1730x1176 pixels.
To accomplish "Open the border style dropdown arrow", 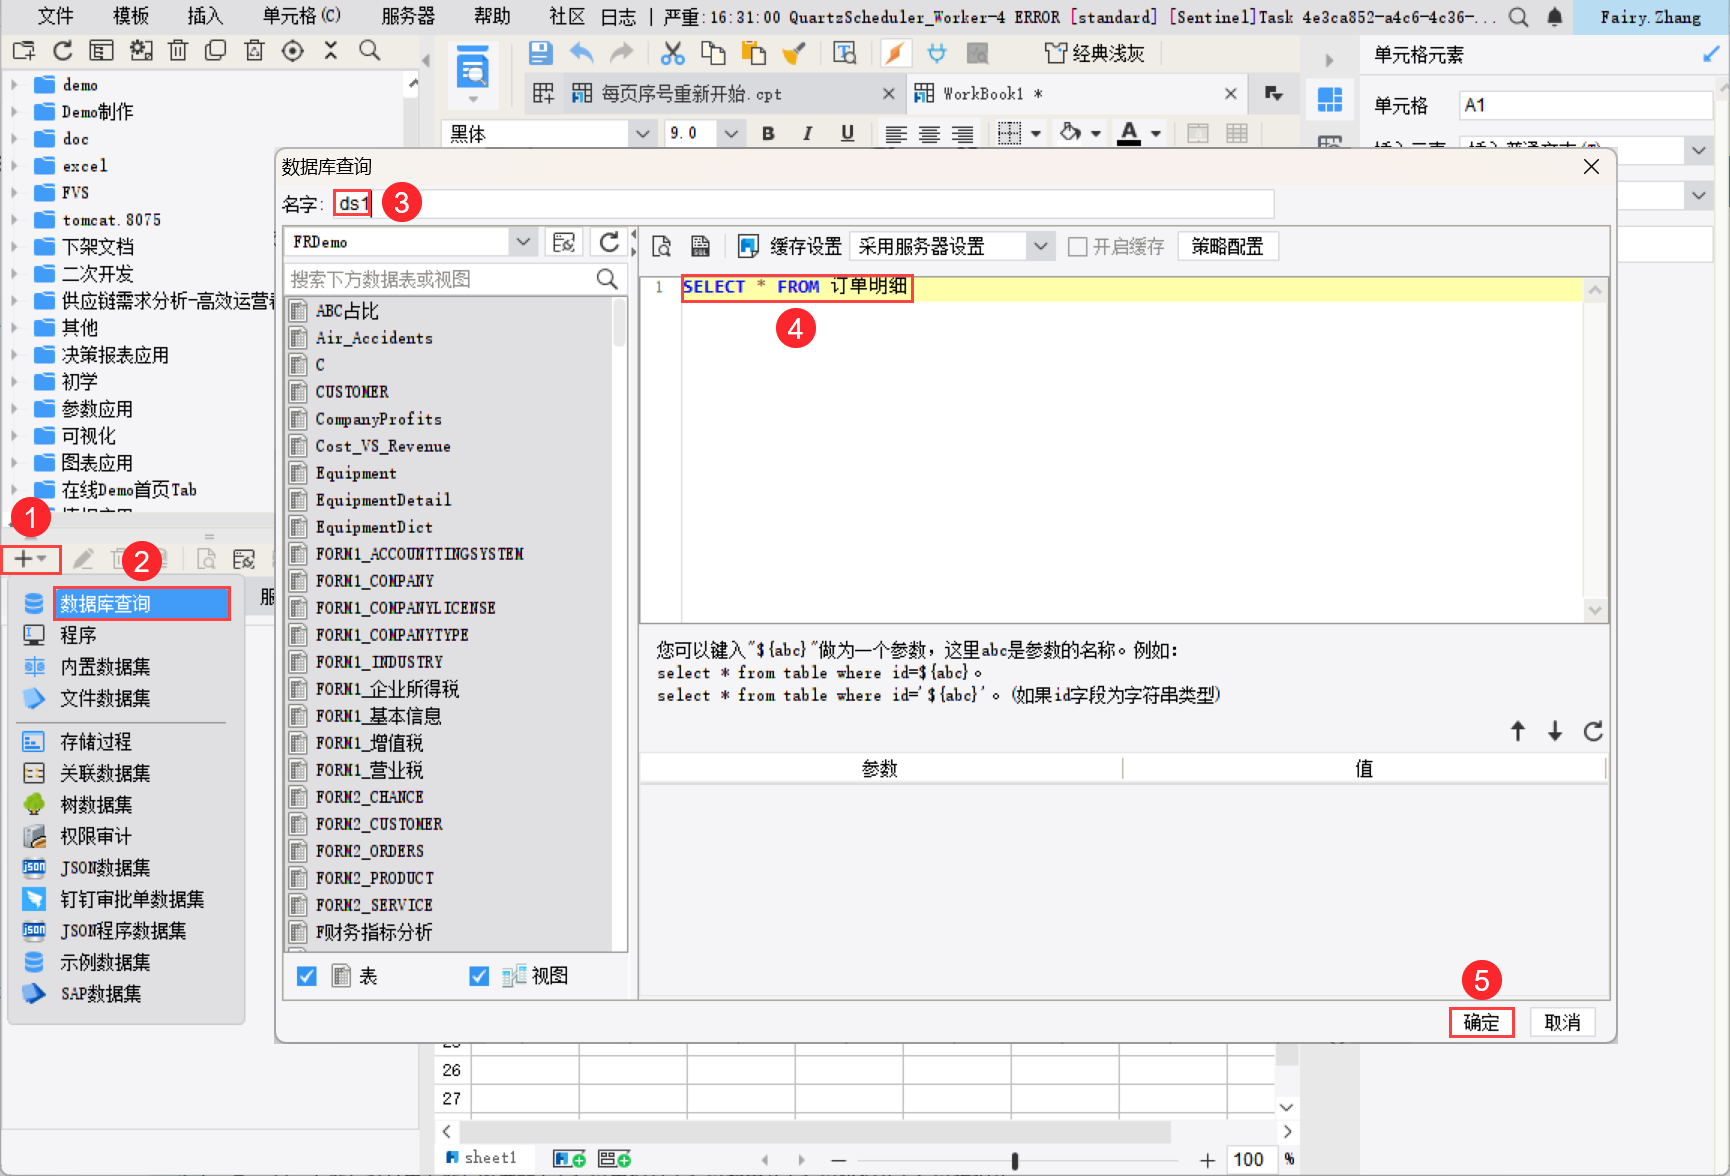I will point(1036,133).
